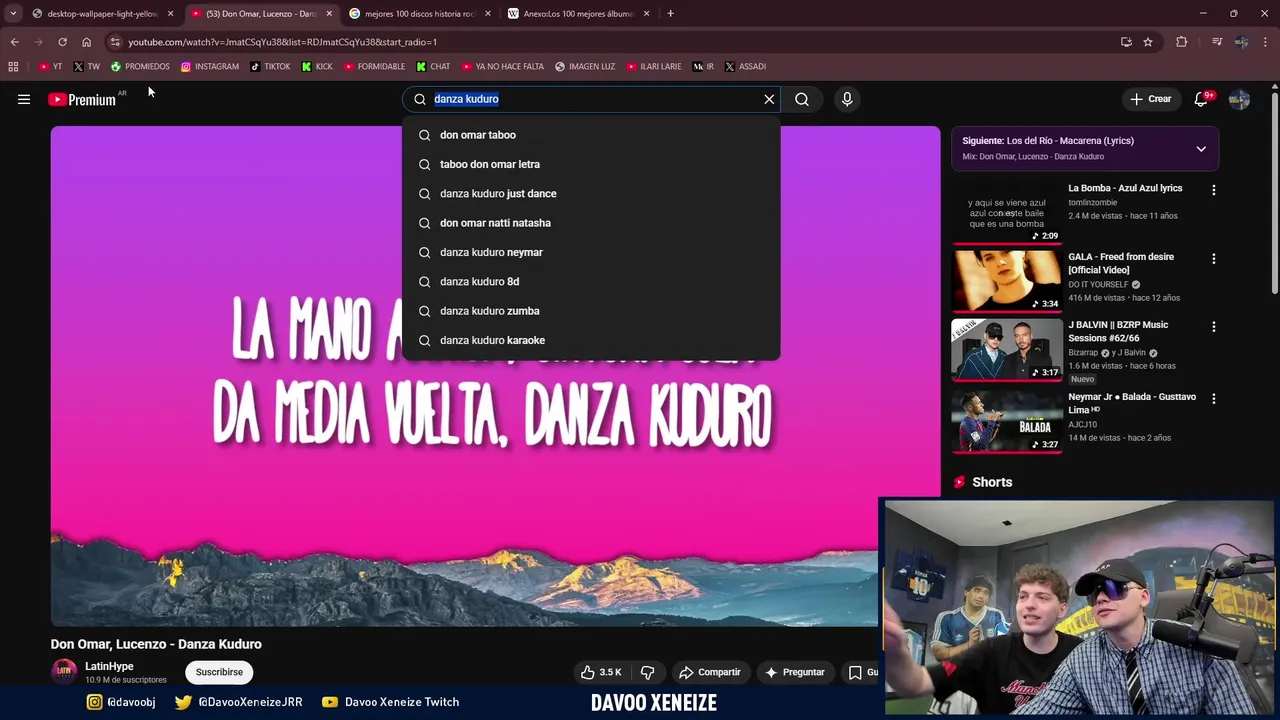This screenshot has width=1280, height=720.
Task: Share the video via Compartir
Action: [x=709, y=672]
